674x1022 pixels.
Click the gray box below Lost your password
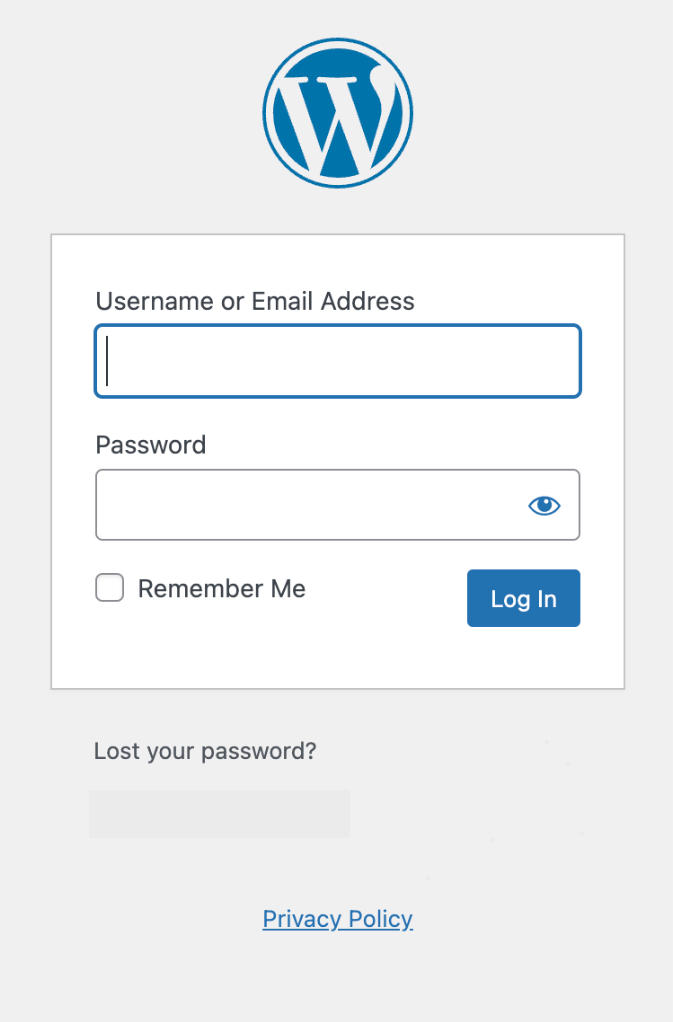click(219, 813)
